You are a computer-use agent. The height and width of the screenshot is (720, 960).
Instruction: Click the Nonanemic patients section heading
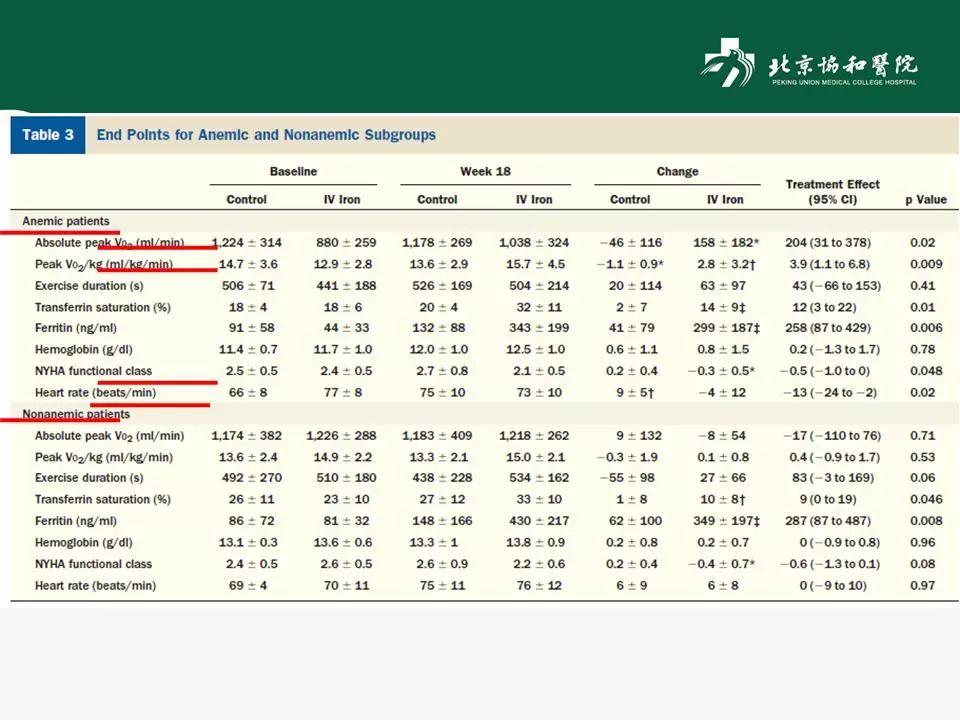pos(76,414)
